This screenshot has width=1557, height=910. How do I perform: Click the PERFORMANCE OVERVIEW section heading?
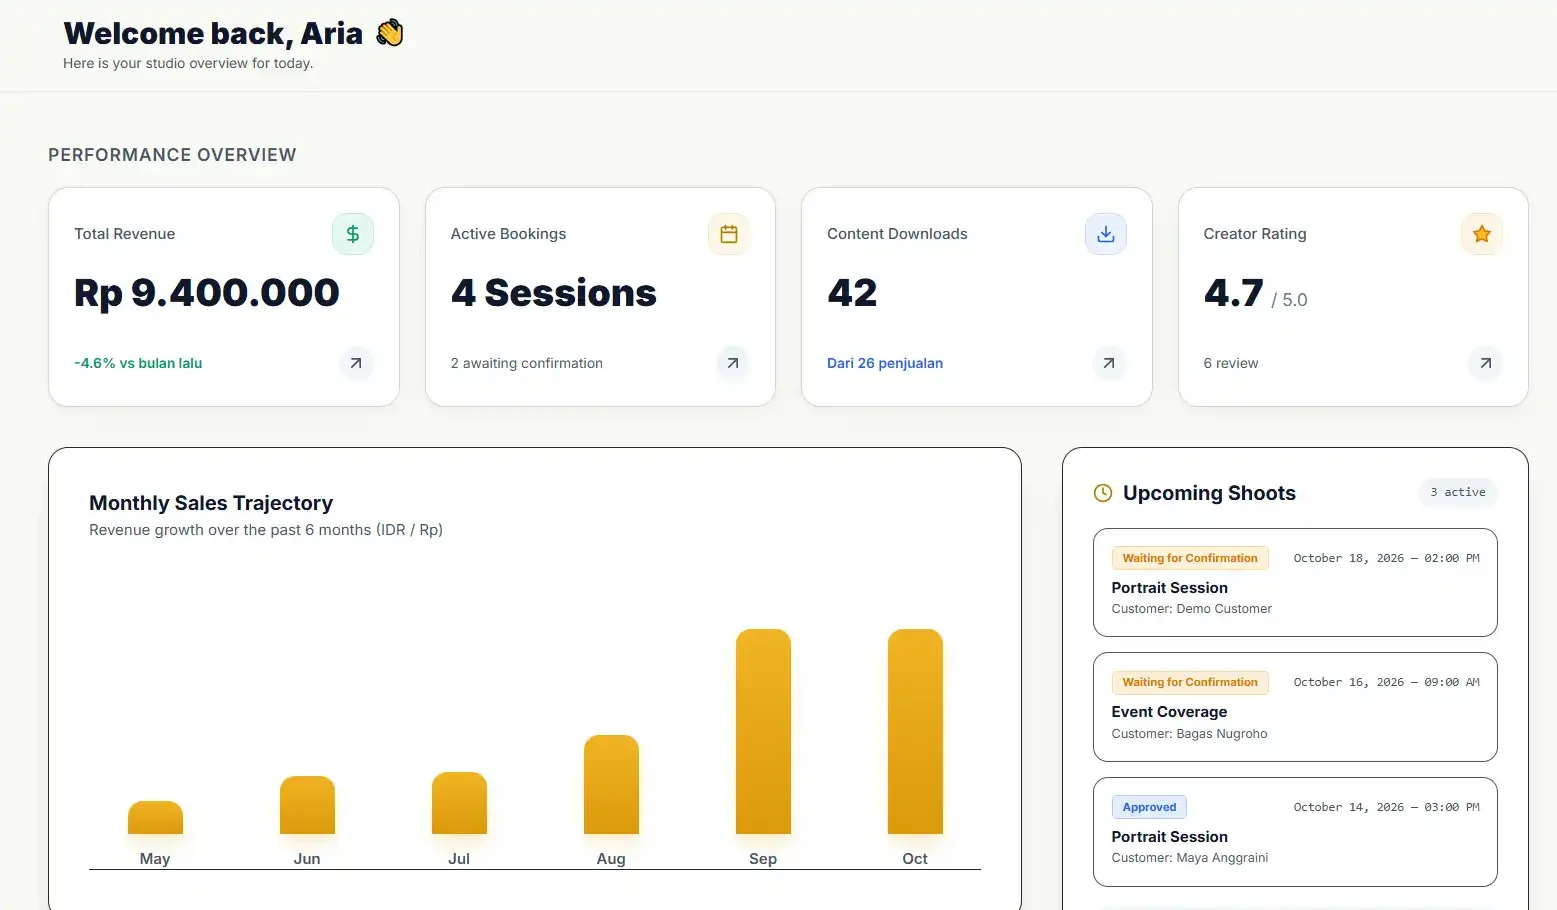point(172,155)
